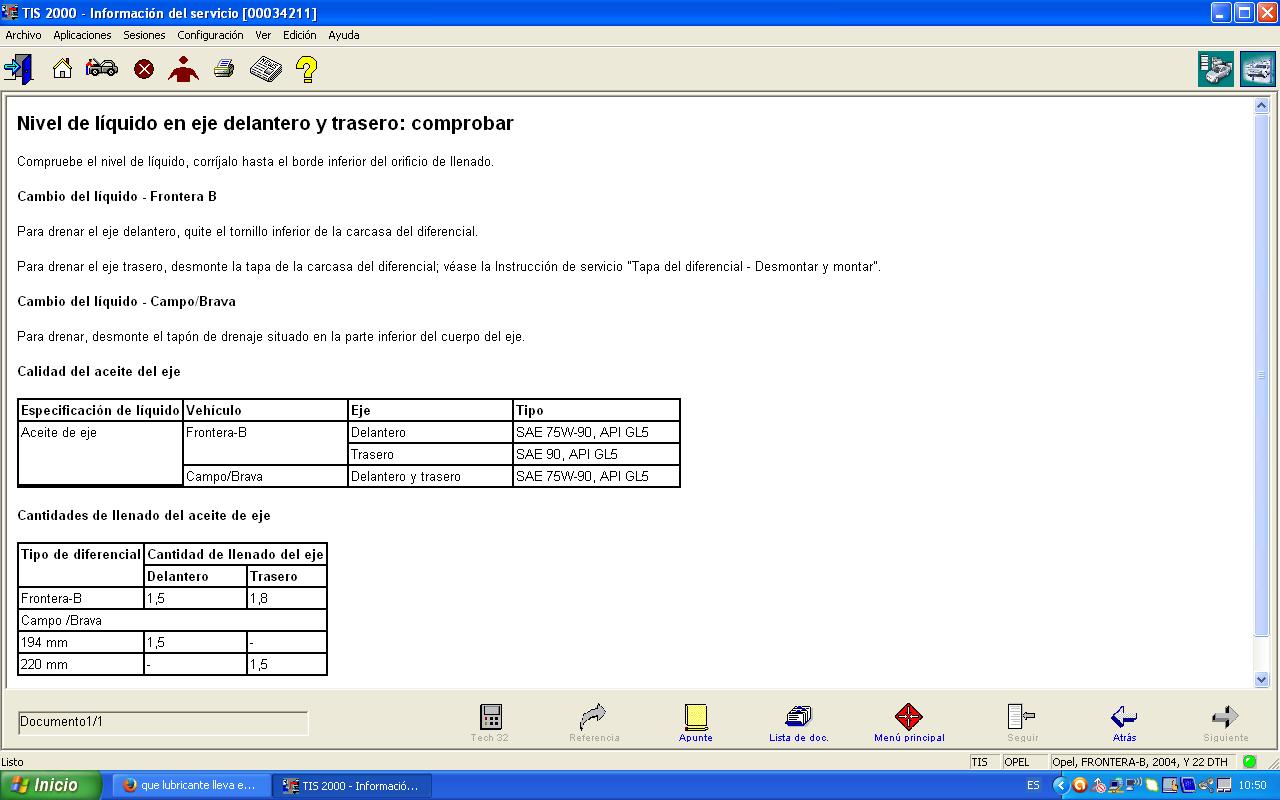The width and height of the screenshot is (1280, 800).
Task: Return to Menú principal
Action: [908, 723]
